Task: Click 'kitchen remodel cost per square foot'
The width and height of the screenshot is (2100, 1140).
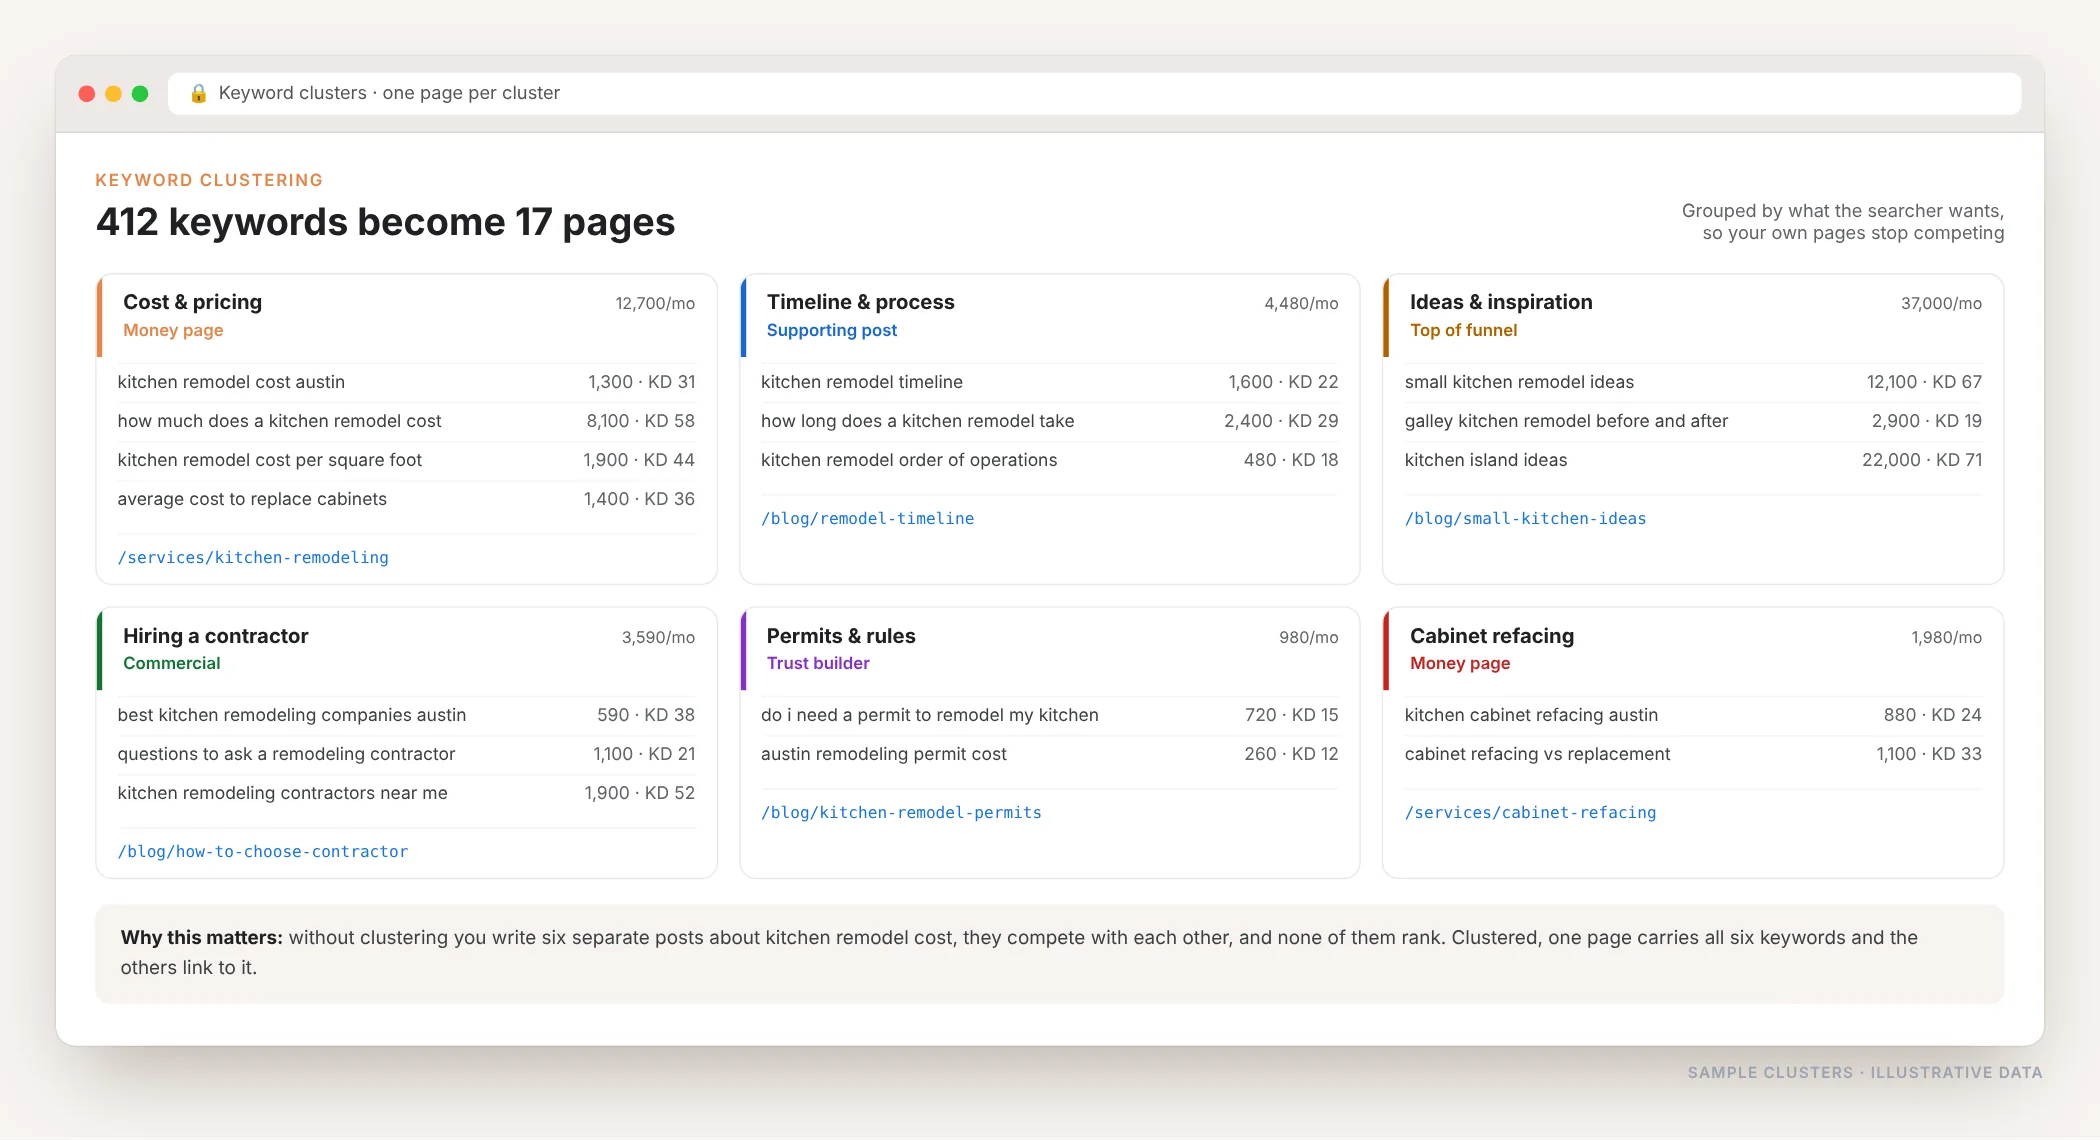Action: coord(270,460)
